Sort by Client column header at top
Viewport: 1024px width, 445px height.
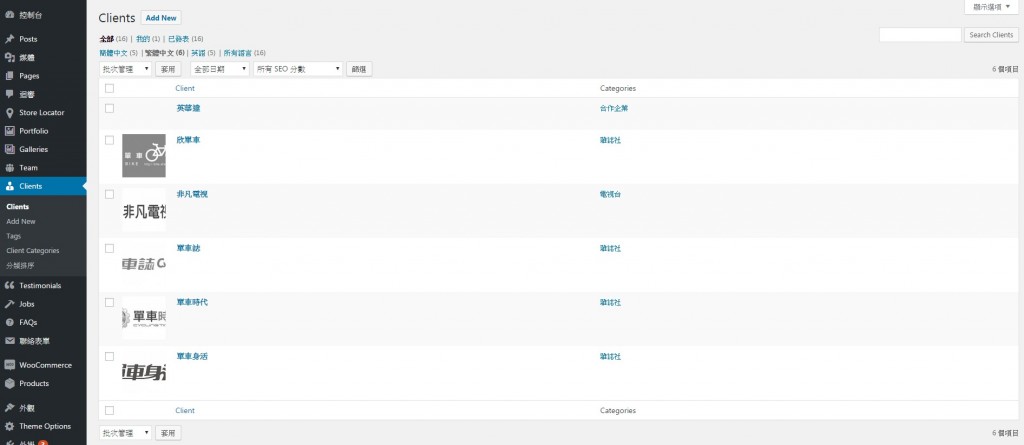click(x=185, y=88)
